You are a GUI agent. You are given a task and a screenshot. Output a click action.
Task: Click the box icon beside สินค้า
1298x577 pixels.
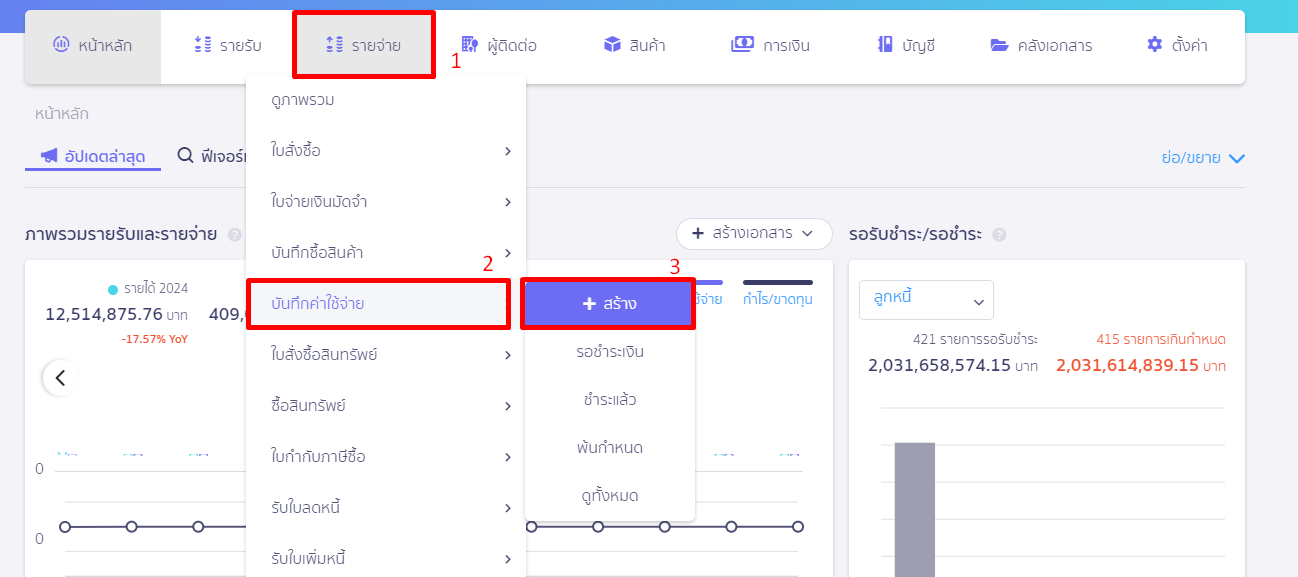(x=613, y=45)
